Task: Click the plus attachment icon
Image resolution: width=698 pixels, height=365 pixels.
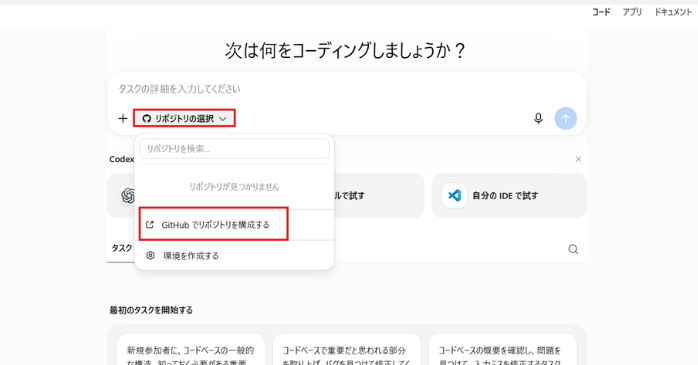Action: pyautogui.click(x=123, y=118)
